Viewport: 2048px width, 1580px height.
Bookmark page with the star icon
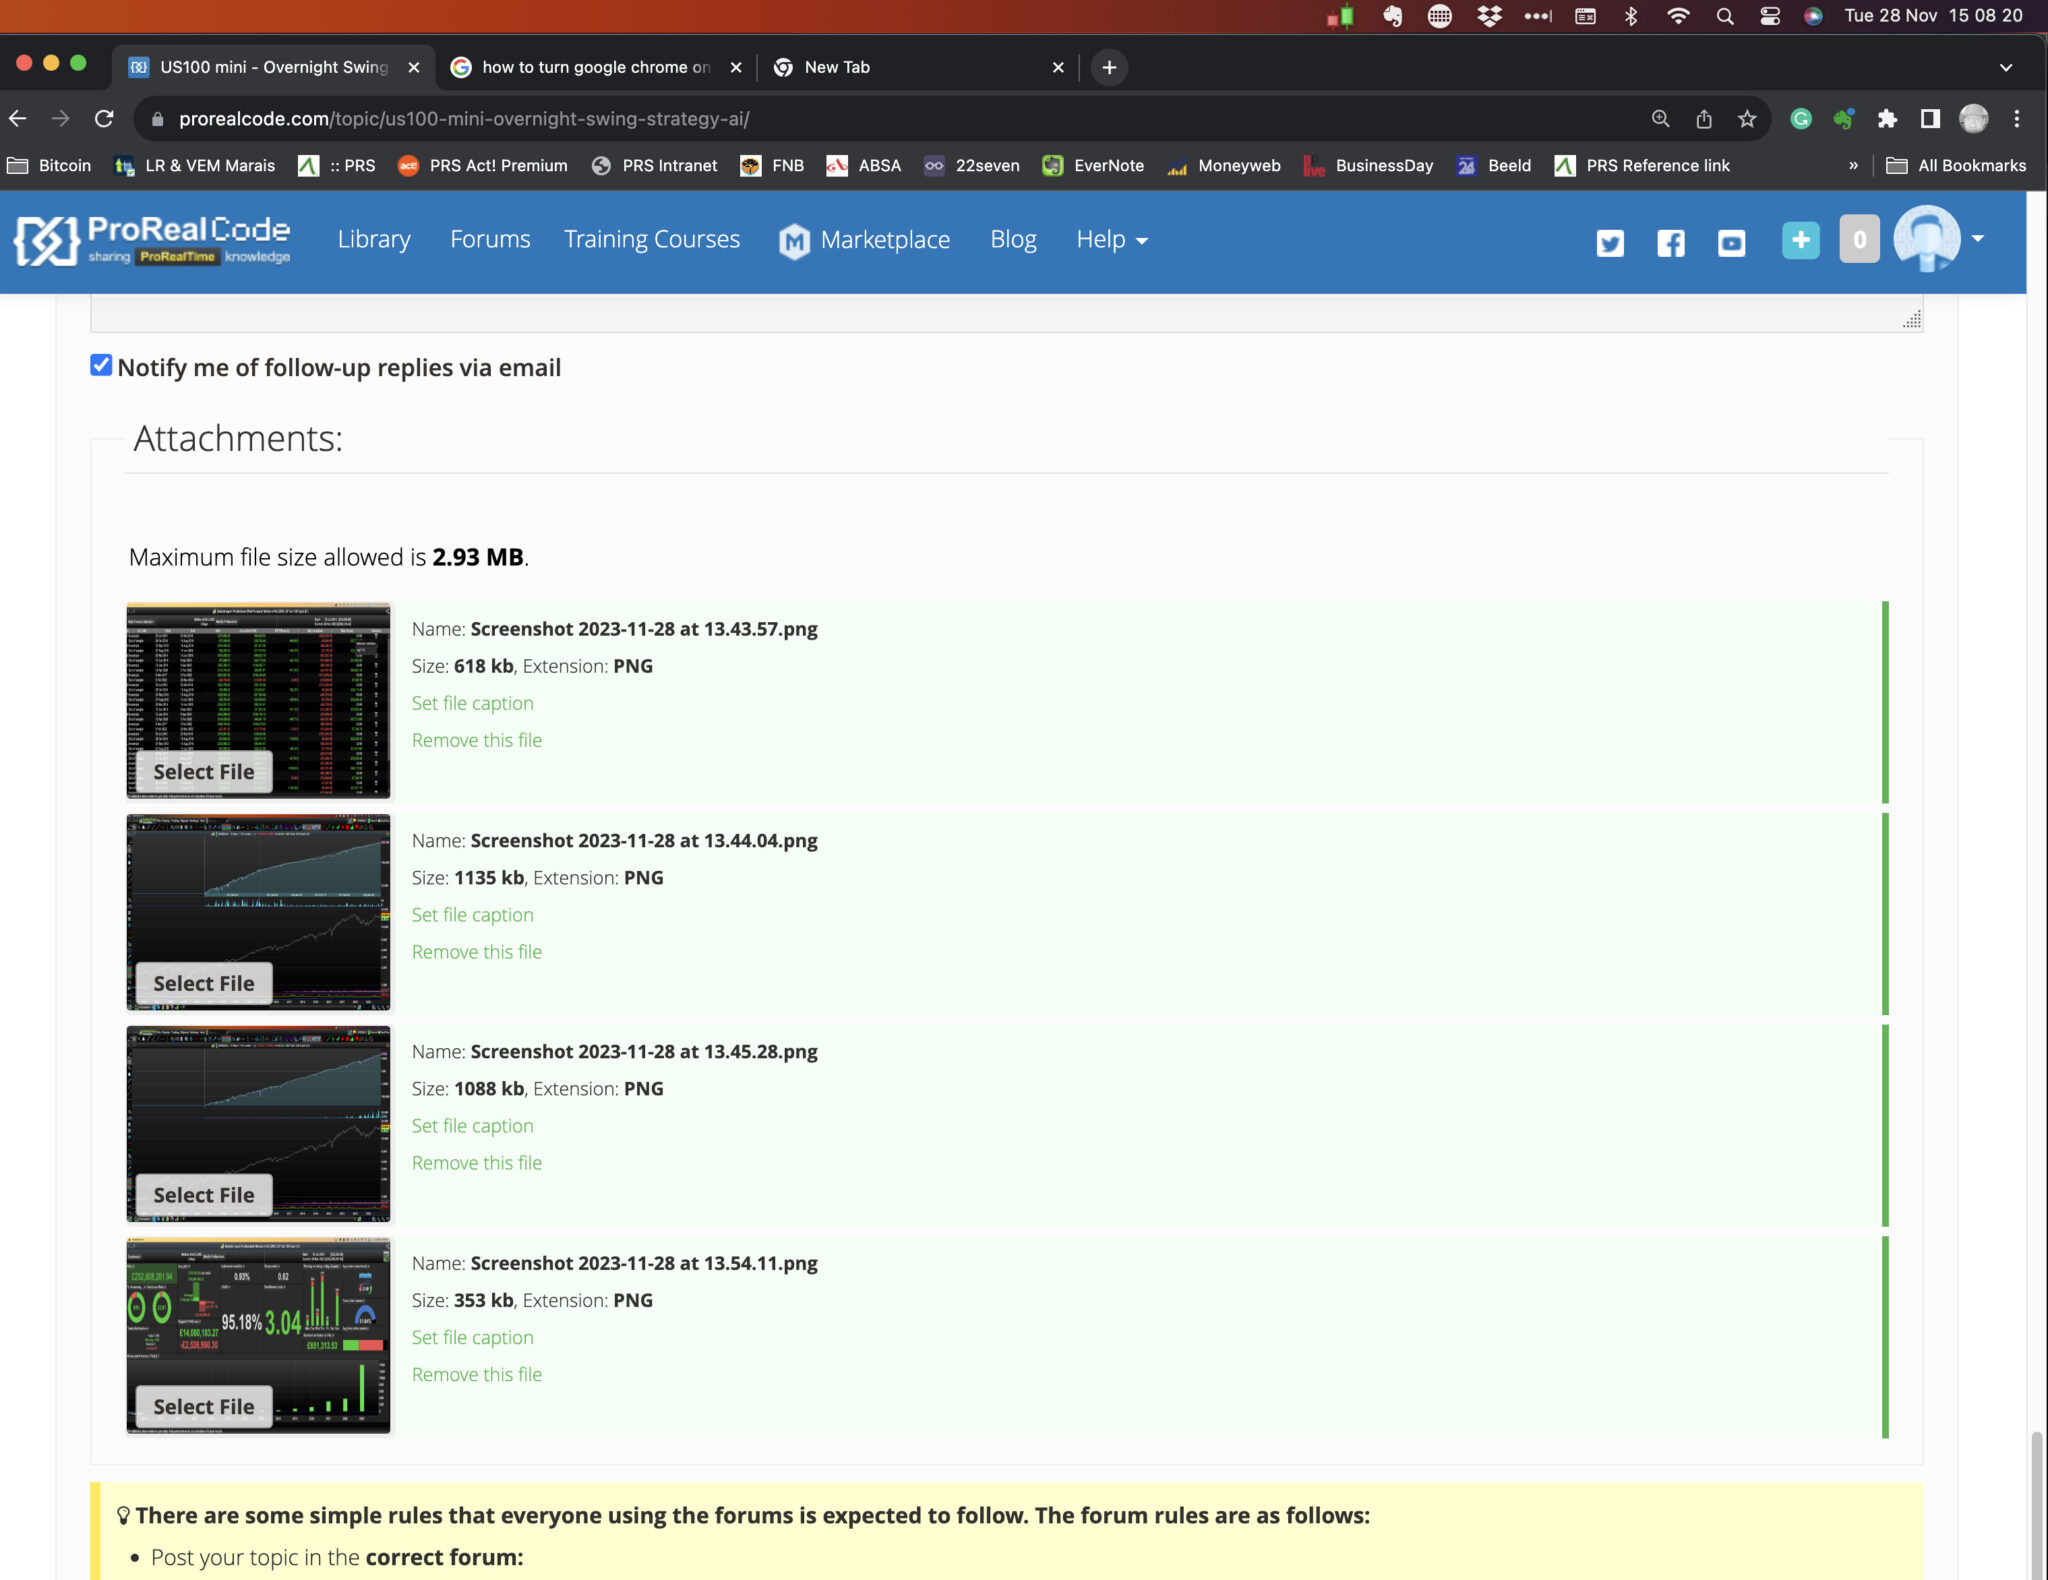(1747, 119)
